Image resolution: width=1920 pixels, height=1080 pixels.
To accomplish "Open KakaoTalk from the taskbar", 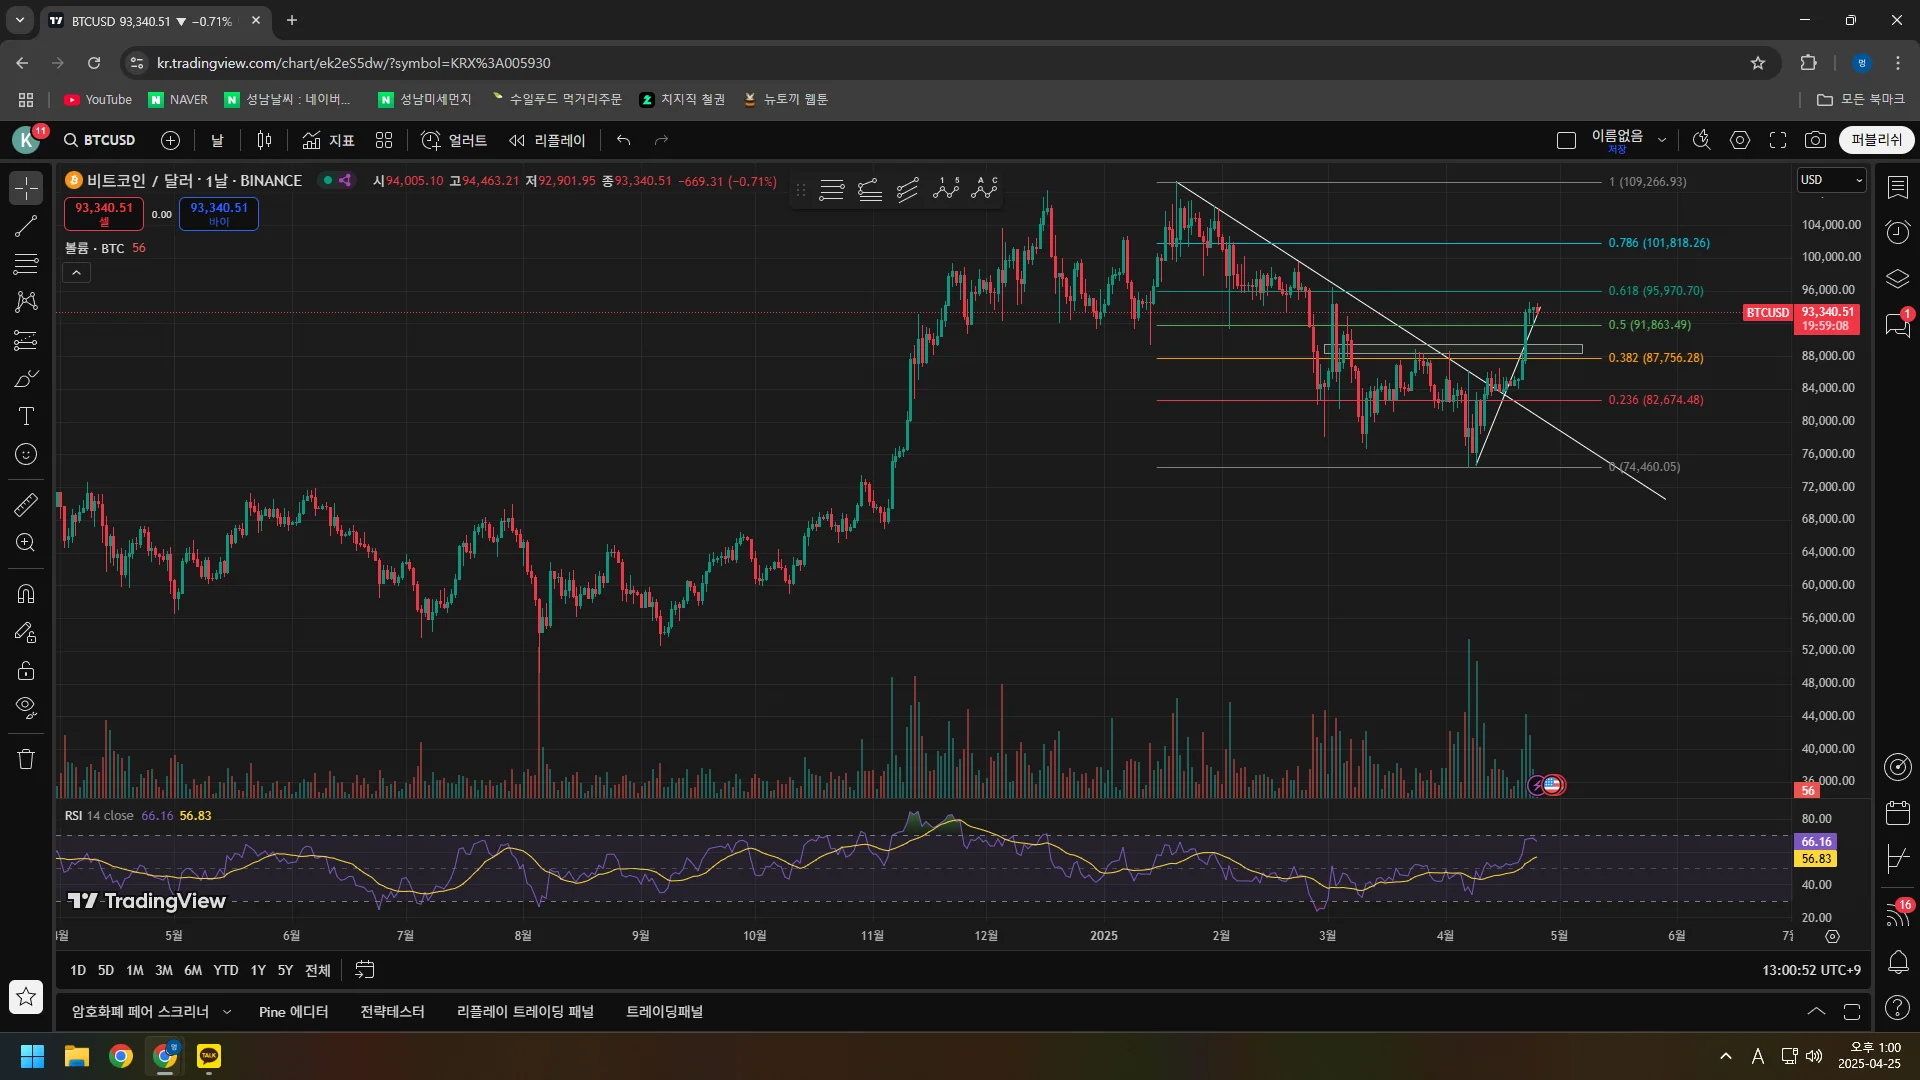I will coord(209,1056).
